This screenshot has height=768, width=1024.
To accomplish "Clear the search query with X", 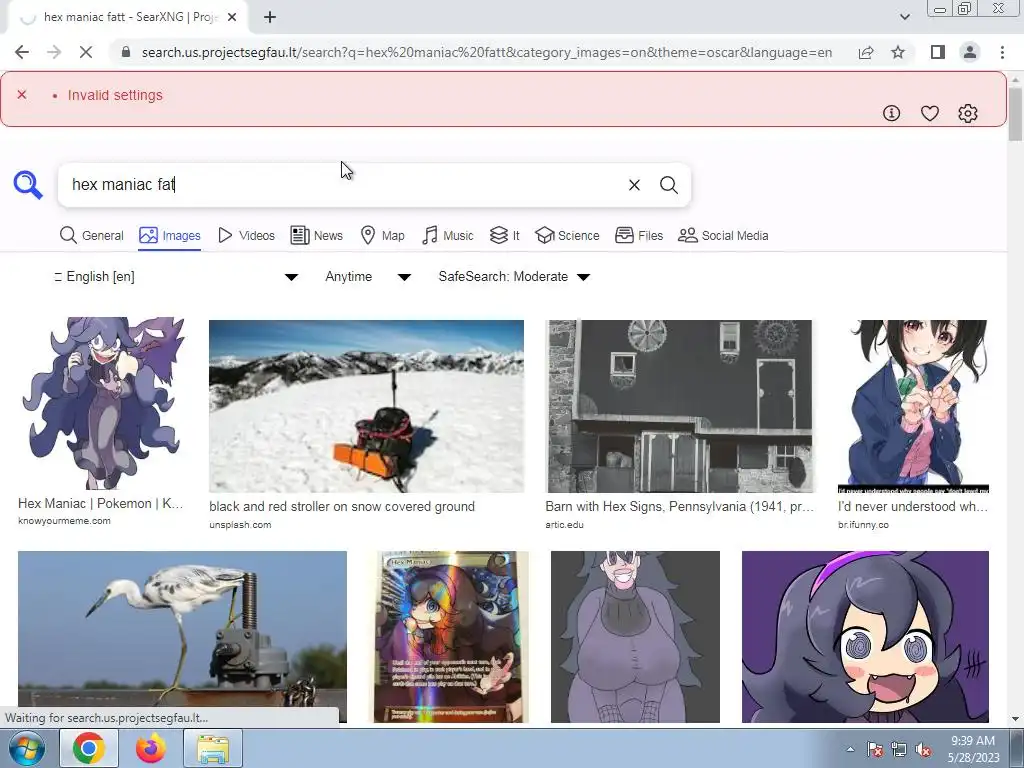I will tap(634, 185).
